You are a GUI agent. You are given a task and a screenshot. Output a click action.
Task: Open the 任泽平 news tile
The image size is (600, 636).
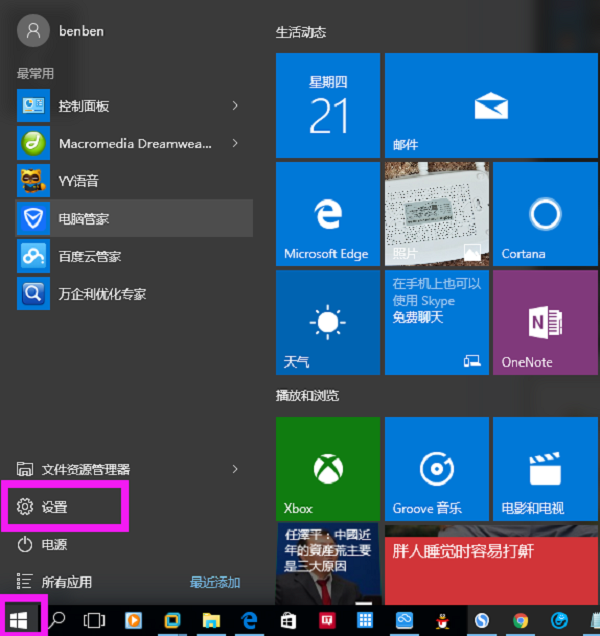pos(328,565)
